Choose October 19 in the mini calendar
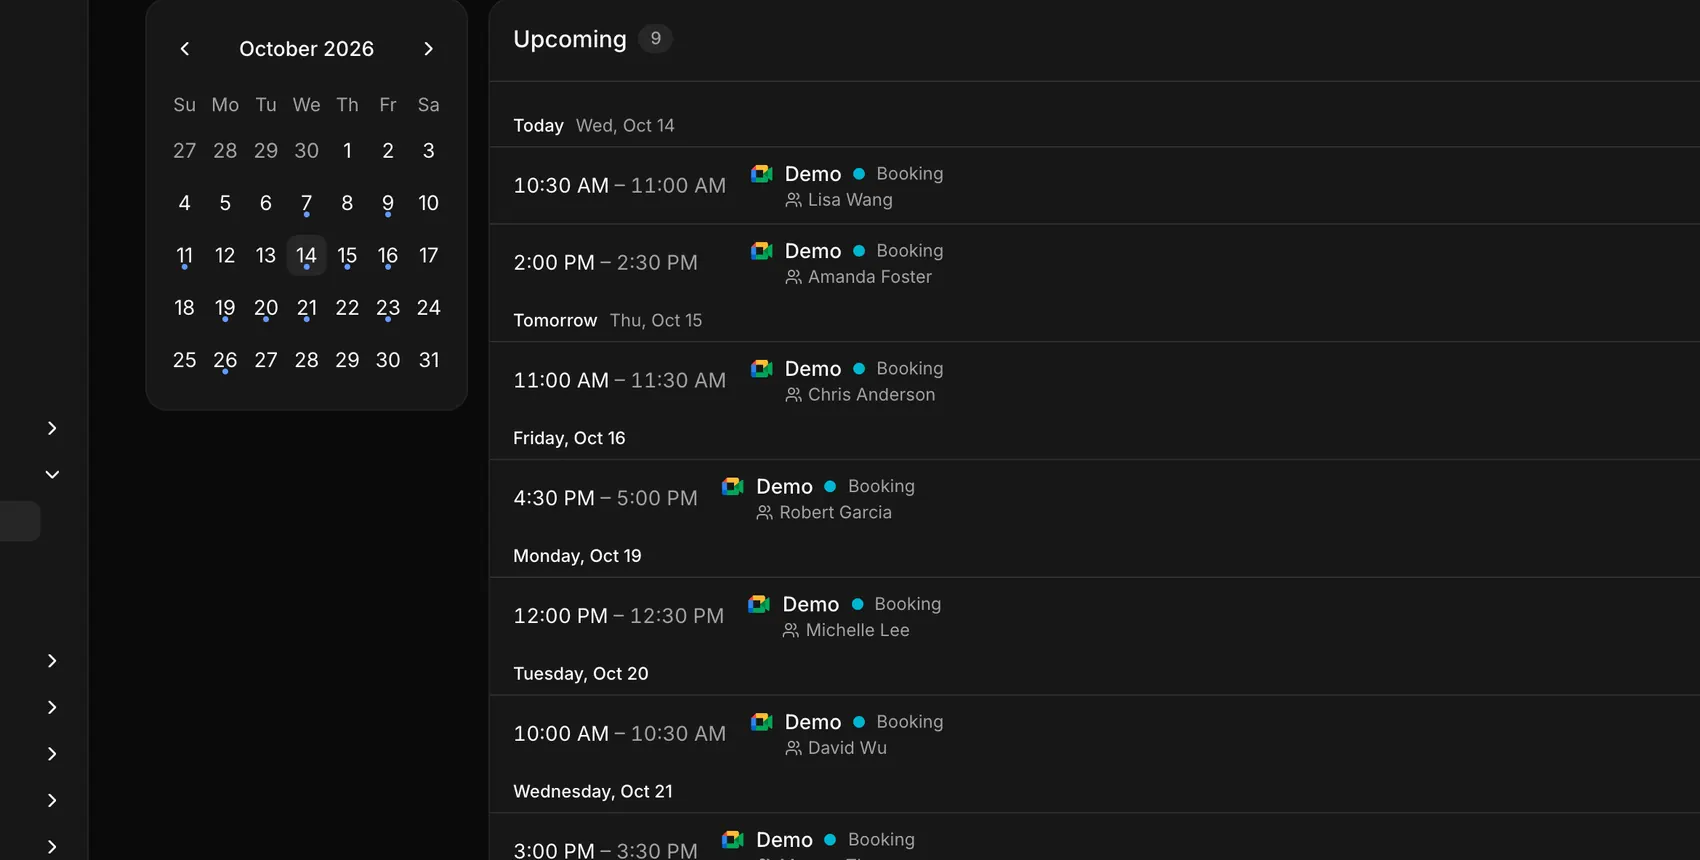 coord(225,308)
